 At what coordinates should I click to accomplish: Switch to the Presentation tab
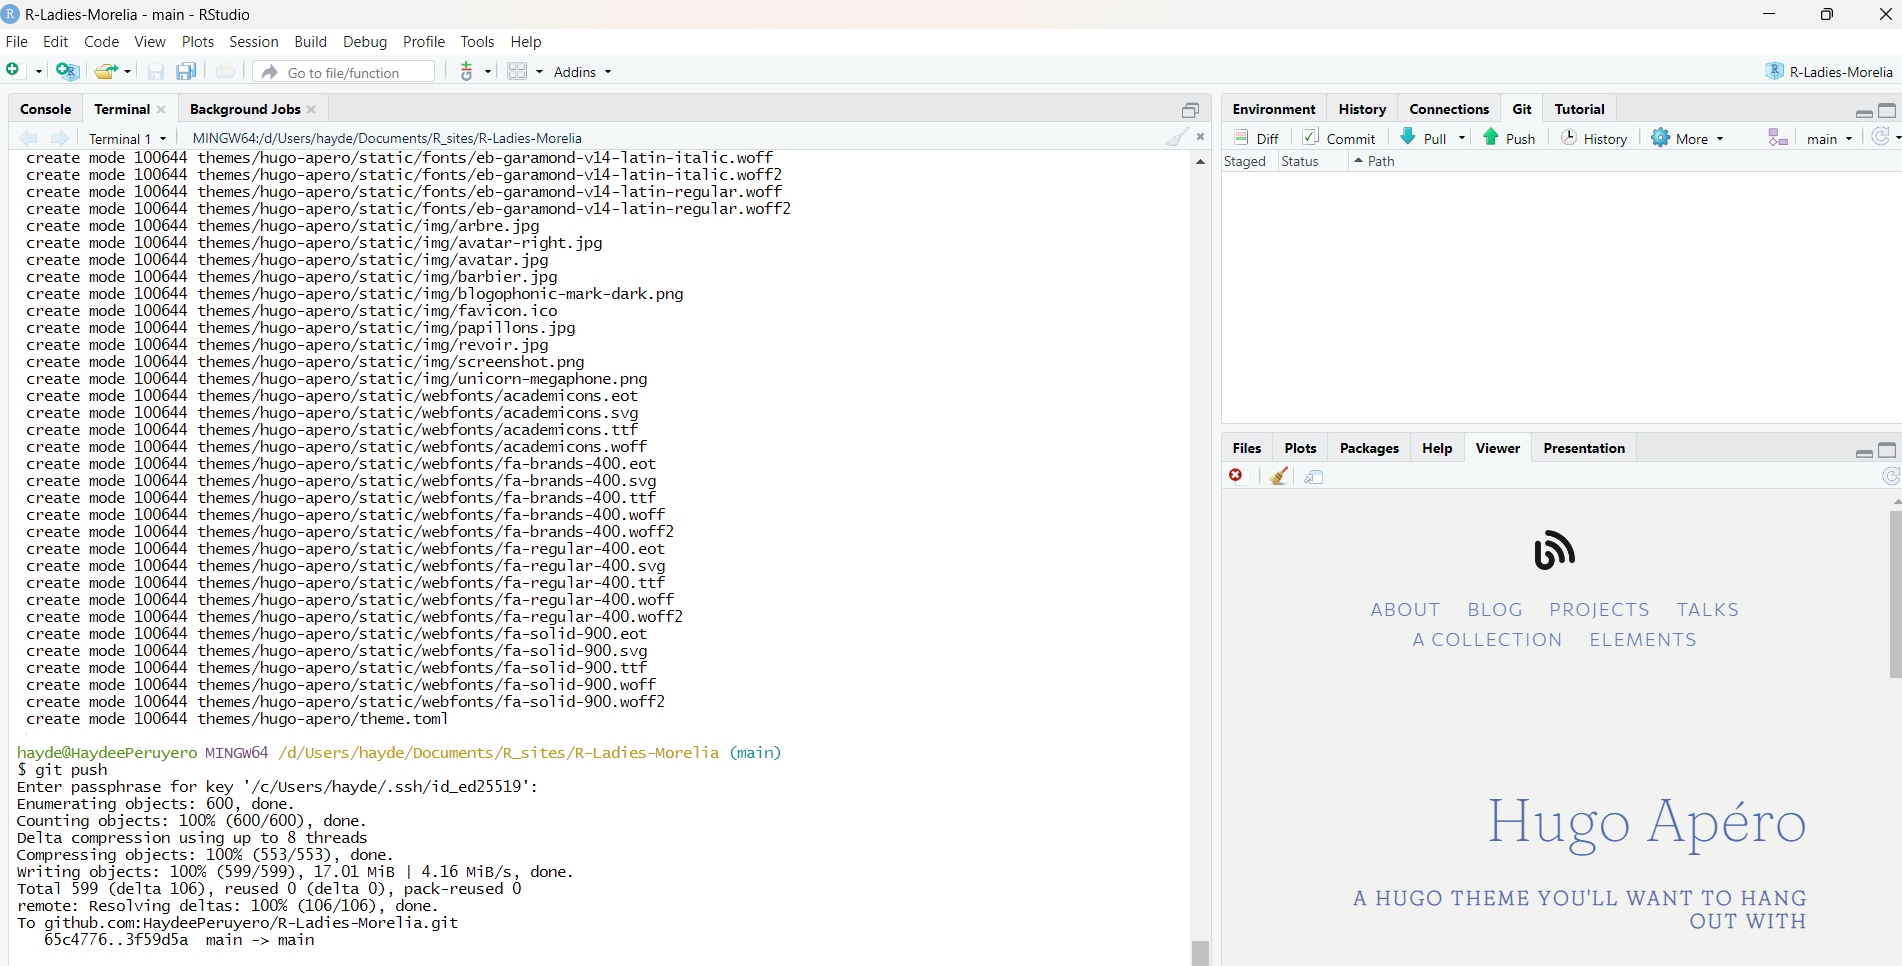click(1584, 448)
